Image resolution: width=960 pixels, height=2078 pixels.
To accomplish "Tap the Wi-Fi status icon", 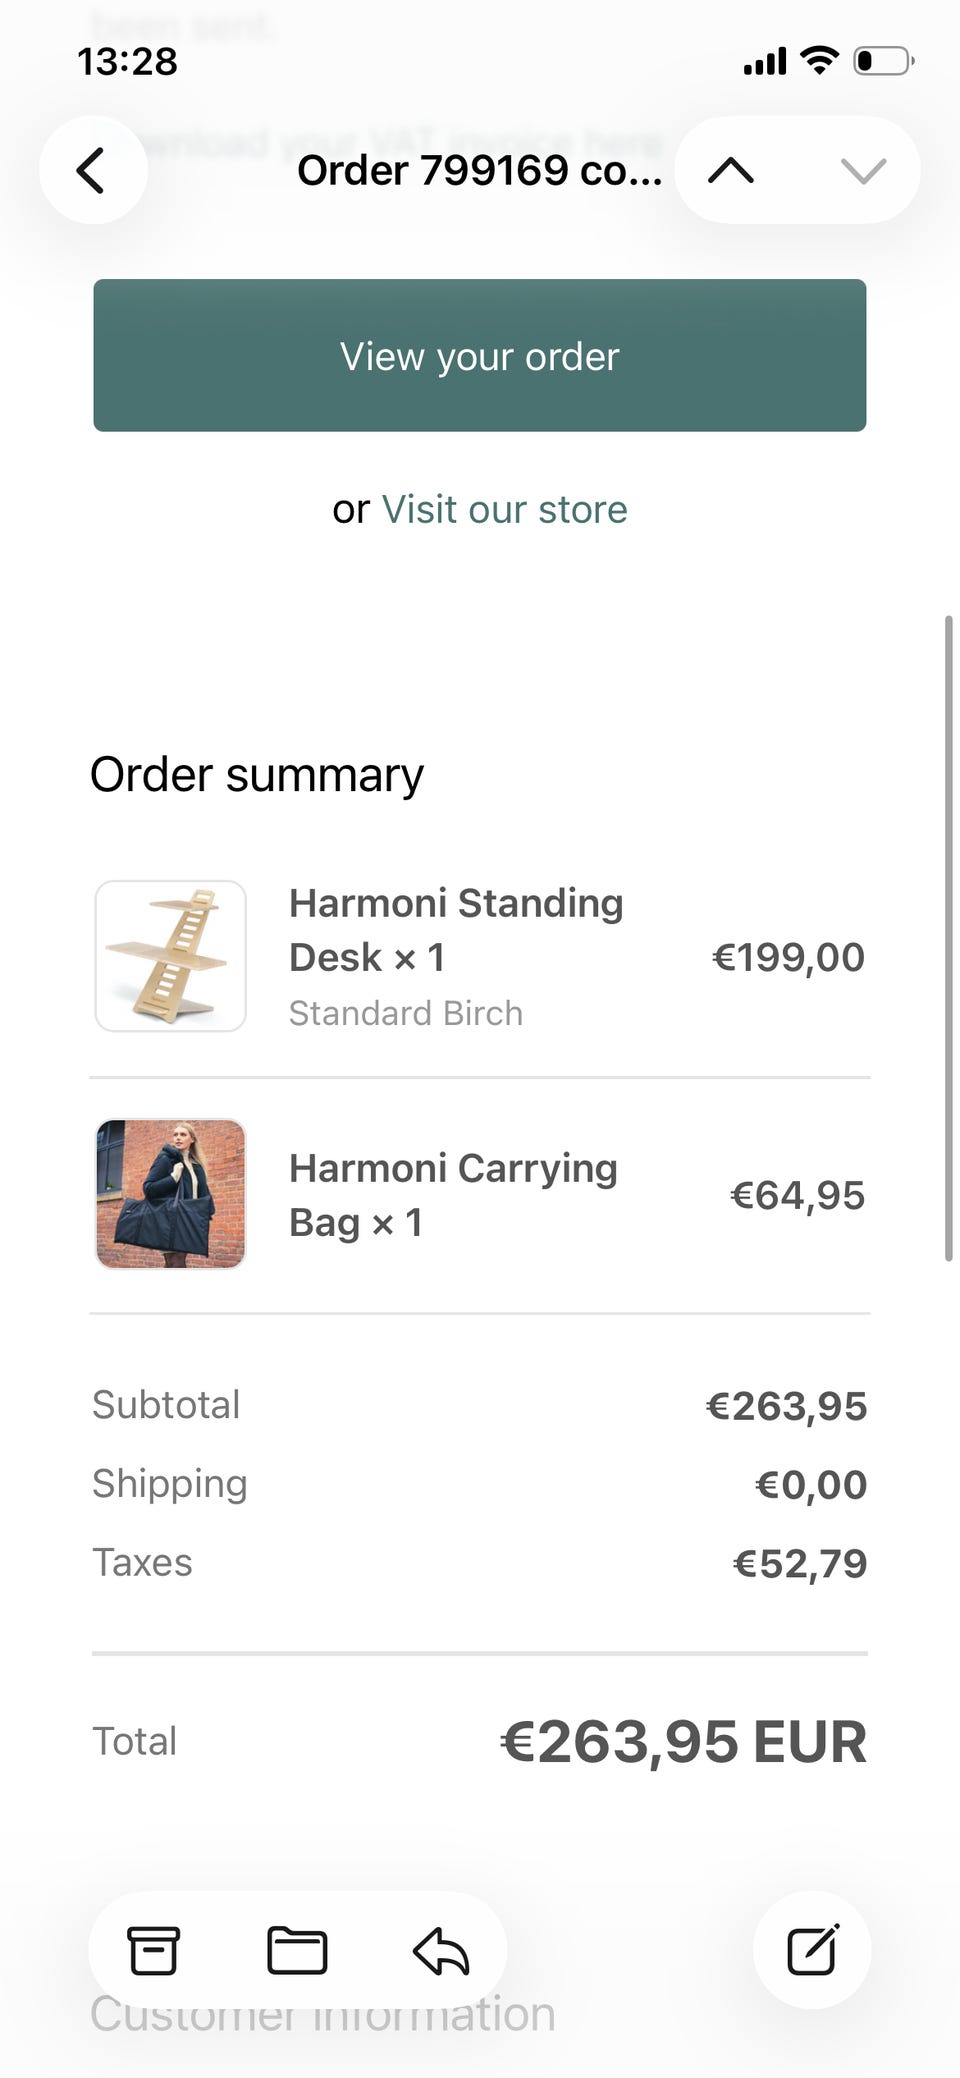I will tap(819, 61).
